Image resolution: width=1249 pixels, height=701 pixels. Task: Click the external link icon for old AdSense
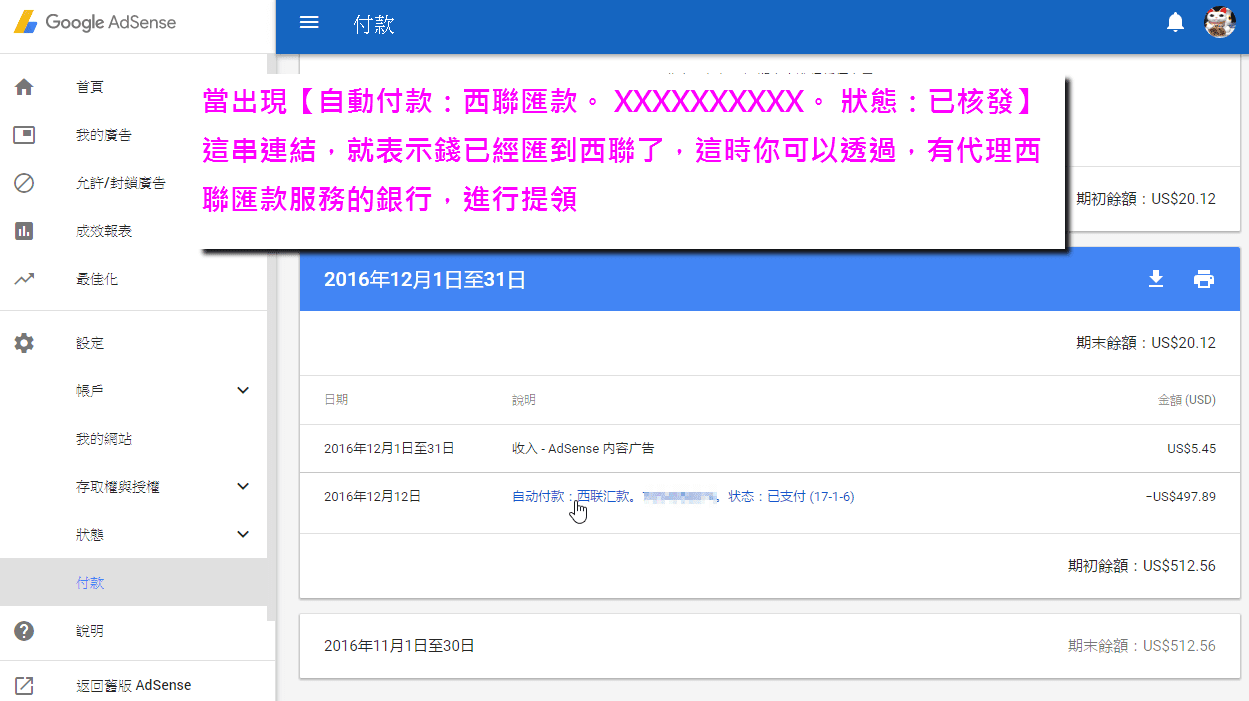click(x=24, y=685)
